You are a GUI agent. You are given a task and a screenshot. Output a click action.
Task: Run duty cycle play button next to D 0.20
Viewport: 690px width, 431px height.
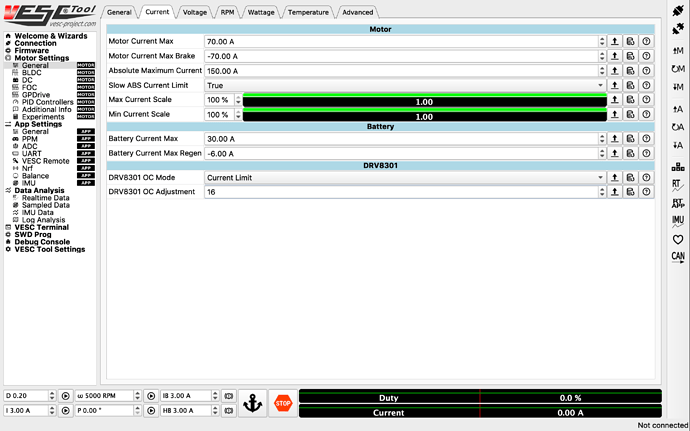click(66, 396)
